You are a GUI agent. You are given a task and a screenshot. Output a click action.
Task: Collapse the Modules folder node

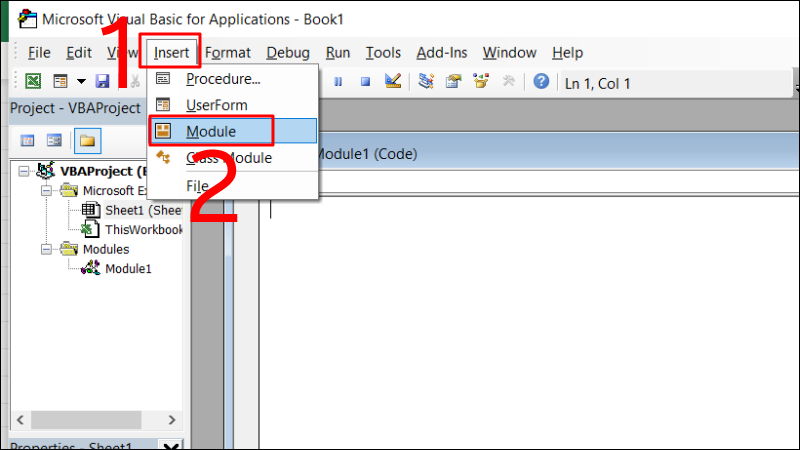46,249
